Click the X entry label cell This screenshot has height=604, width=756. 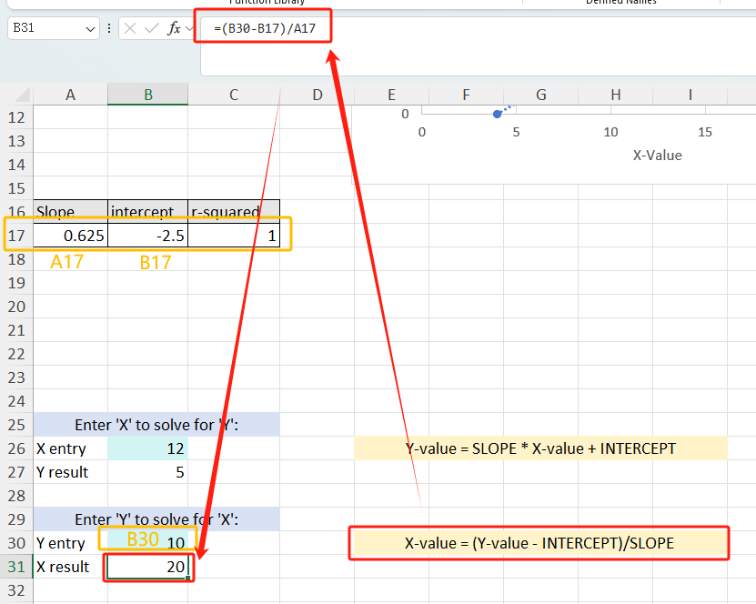pos(70,449)
